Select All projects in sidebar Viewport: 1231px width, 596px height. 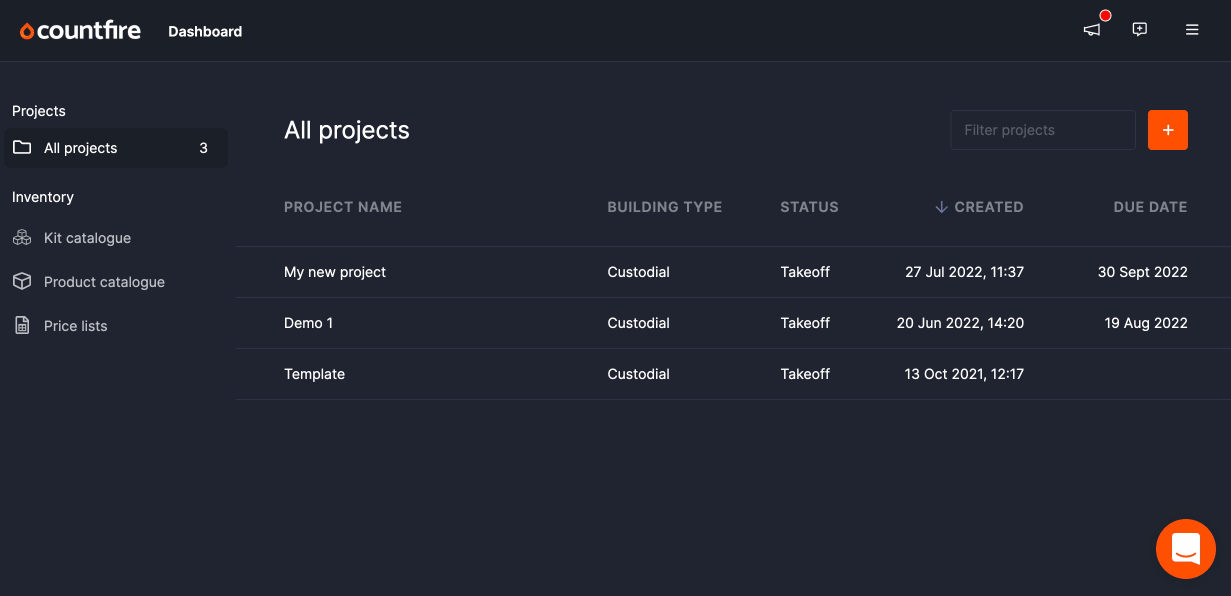81,148
